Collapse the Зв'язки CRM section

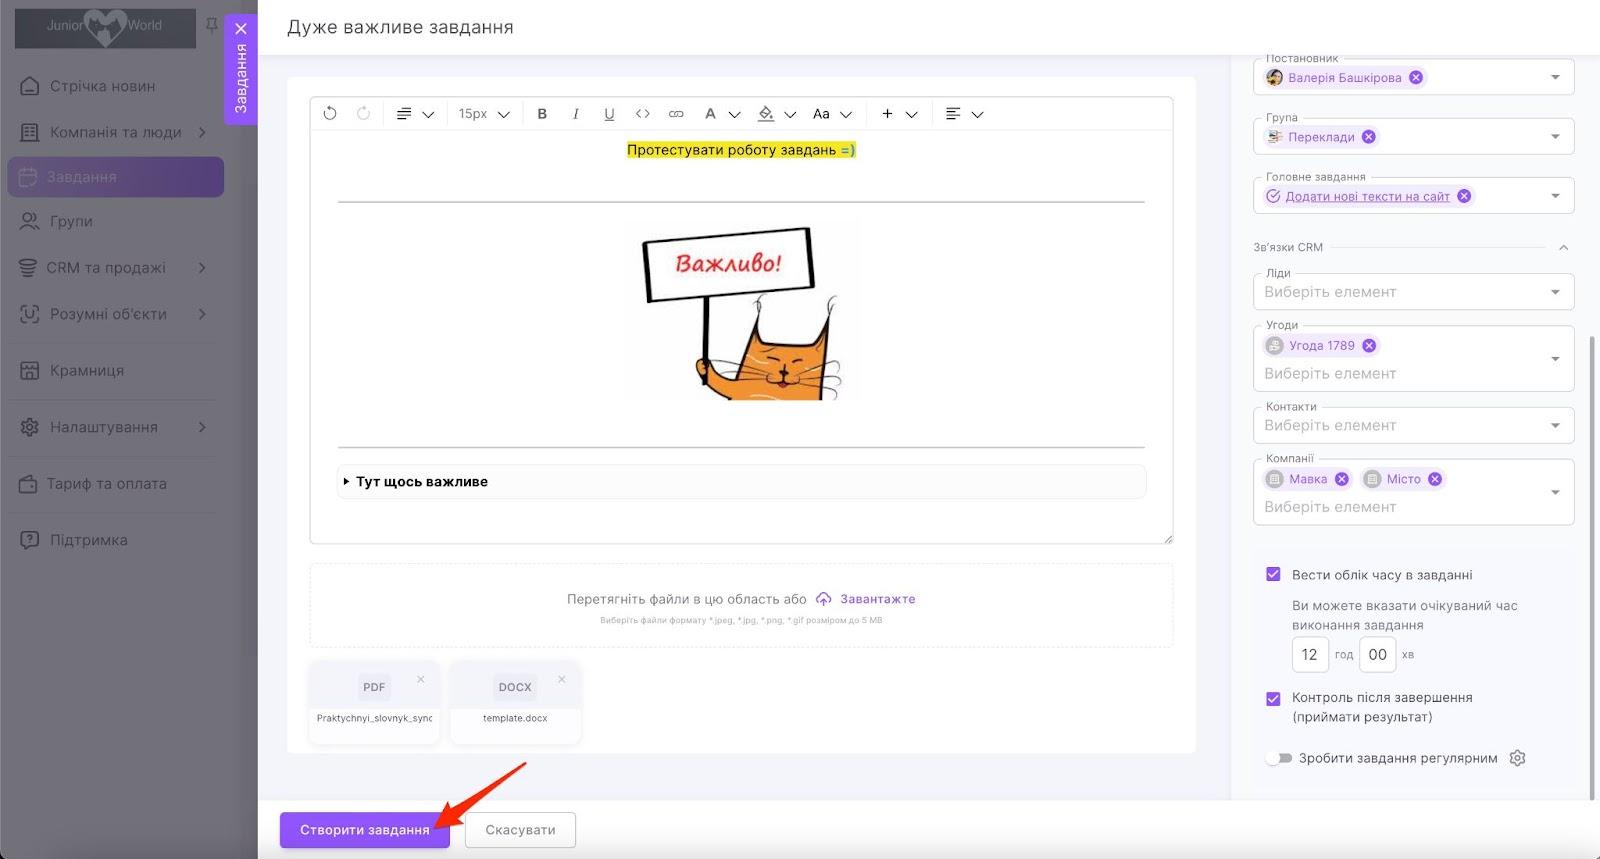coord(1563,247)
